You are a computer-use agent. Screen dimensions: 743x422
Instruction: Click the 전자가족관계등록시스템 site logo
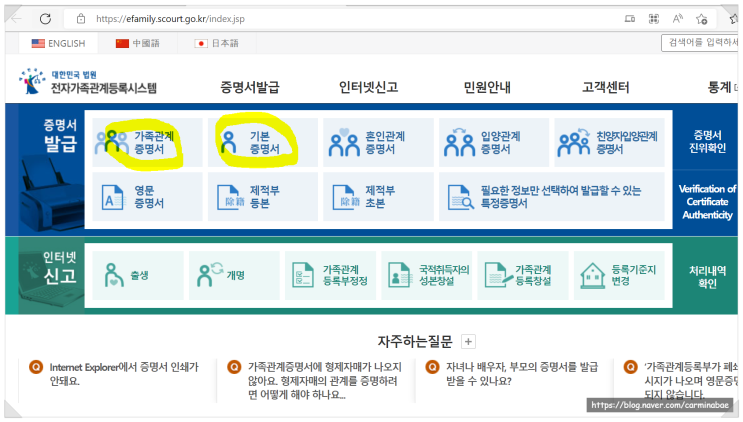point(88,81)
